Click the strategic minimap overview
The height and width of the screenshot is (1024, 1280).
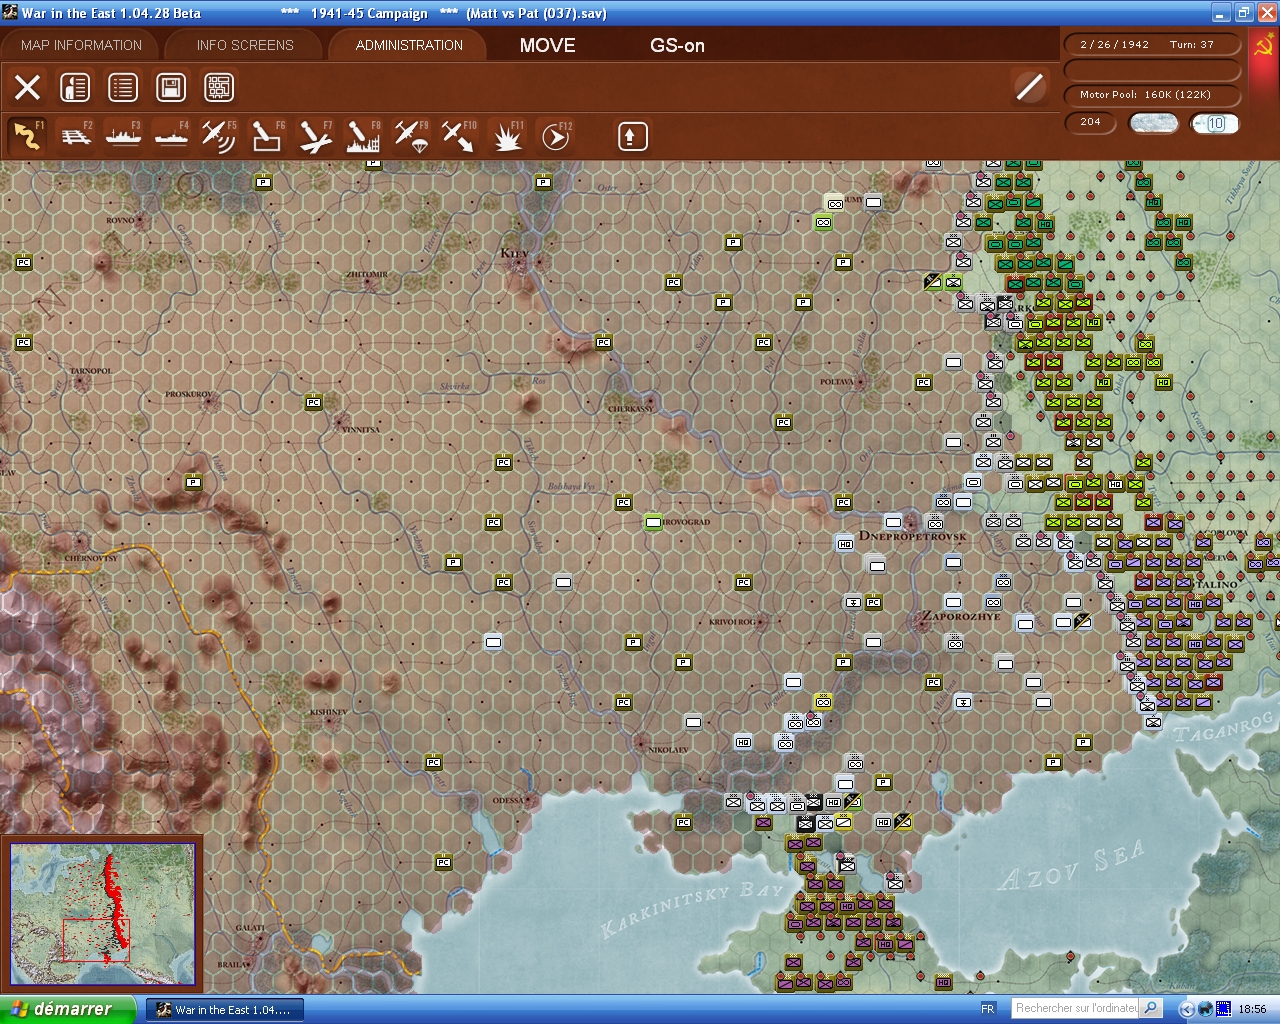[102, 914]
